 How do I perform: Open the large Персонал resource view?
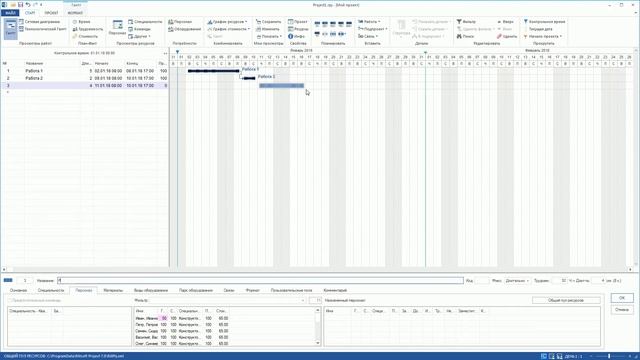117,28
